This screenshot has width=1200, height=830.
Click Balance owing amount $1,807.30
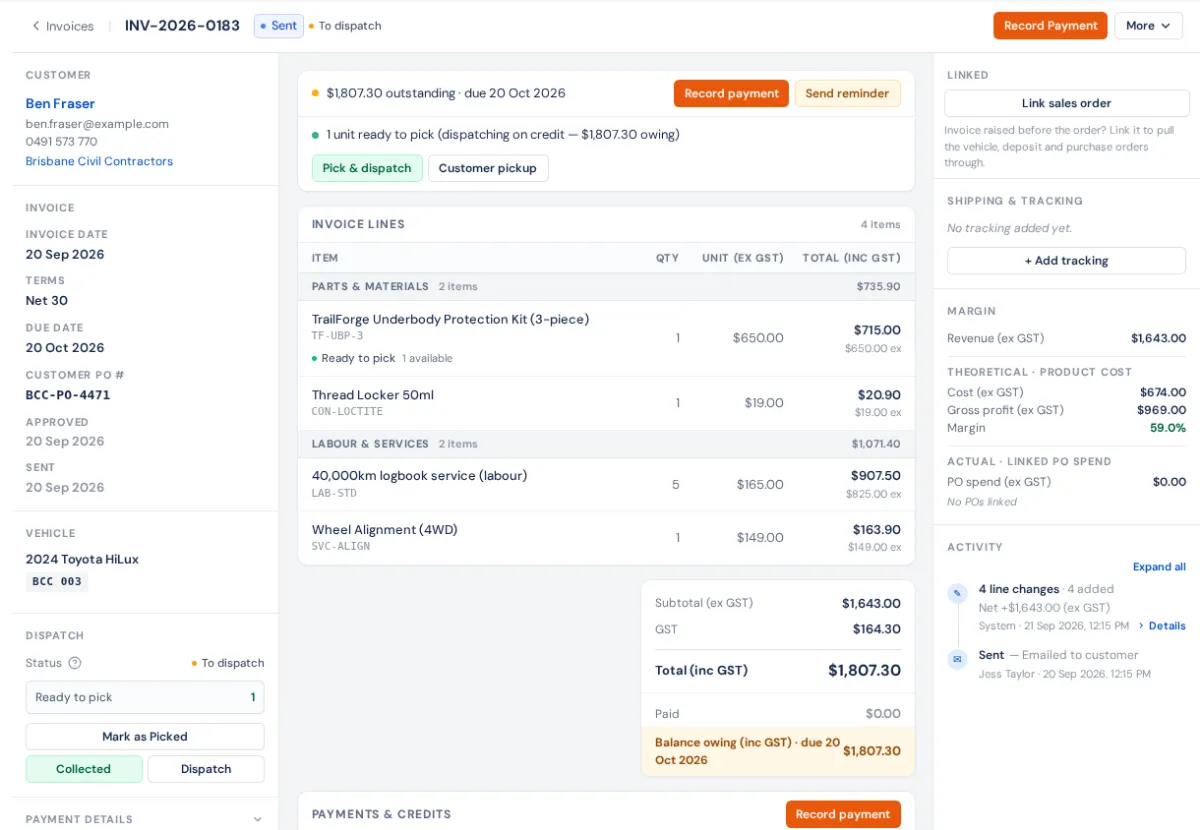tap(872, 751)
